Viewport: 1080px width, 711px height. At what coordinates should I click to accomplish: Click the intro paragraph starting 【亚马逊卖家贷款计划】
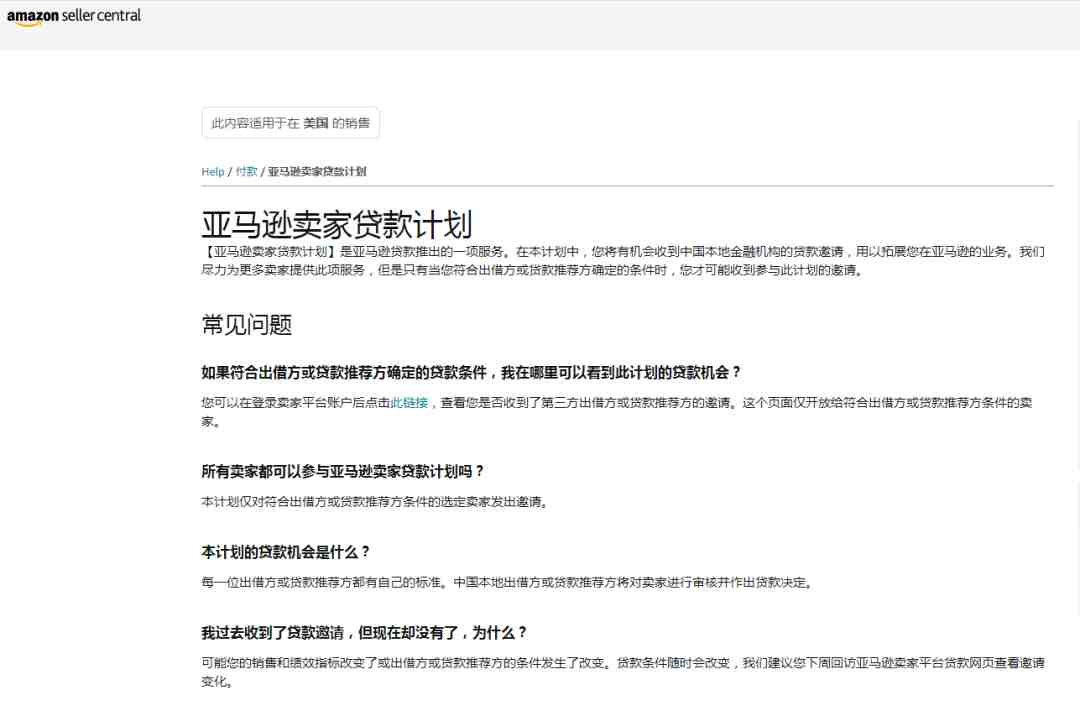(623, 261)
